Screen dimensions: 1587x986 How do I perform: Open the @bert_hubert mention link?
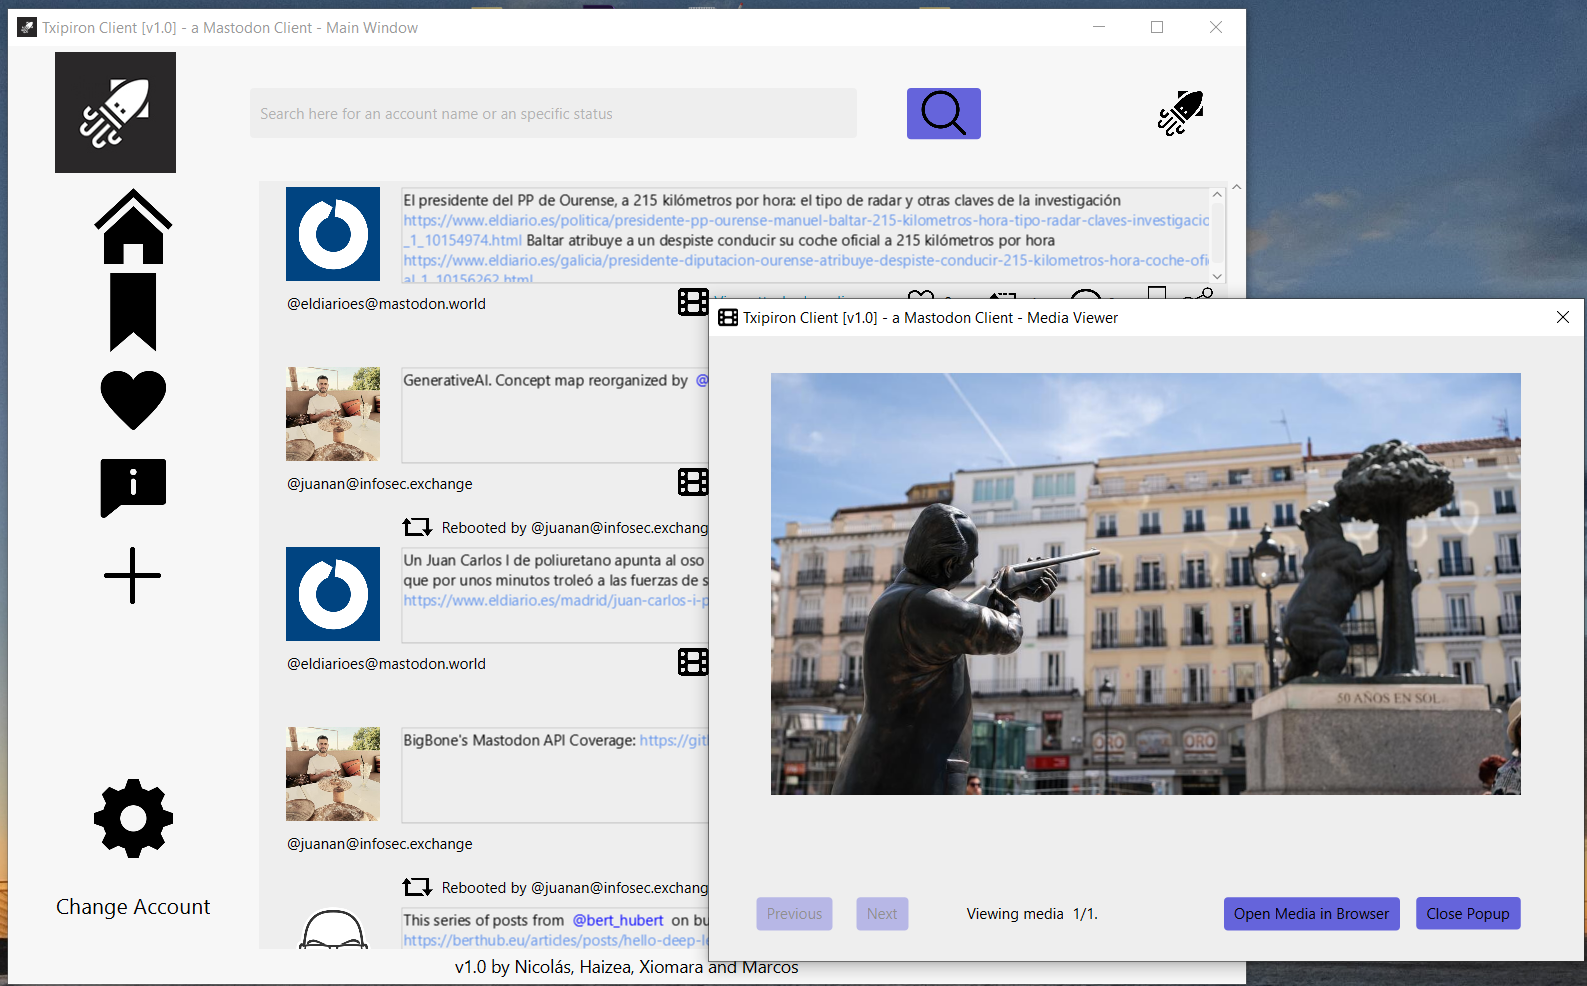[x=618, y=920]
